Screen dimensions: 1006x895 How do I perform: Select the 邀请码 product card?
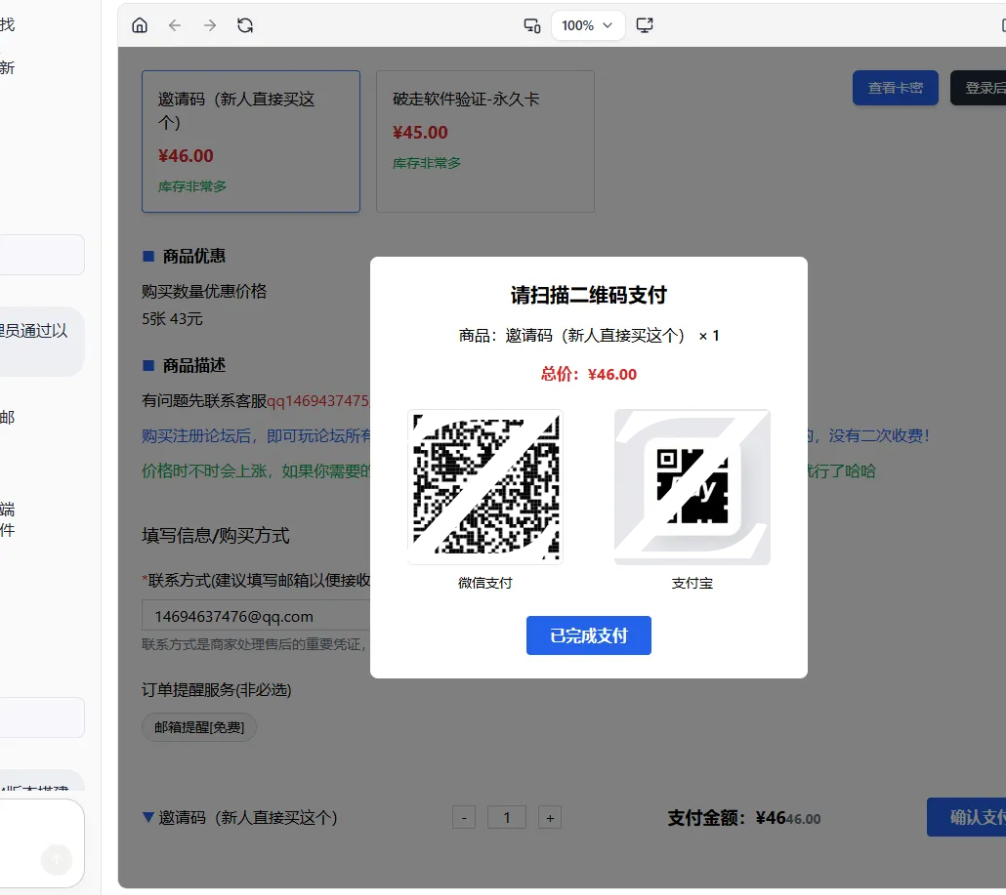click(x=250, y=141)
